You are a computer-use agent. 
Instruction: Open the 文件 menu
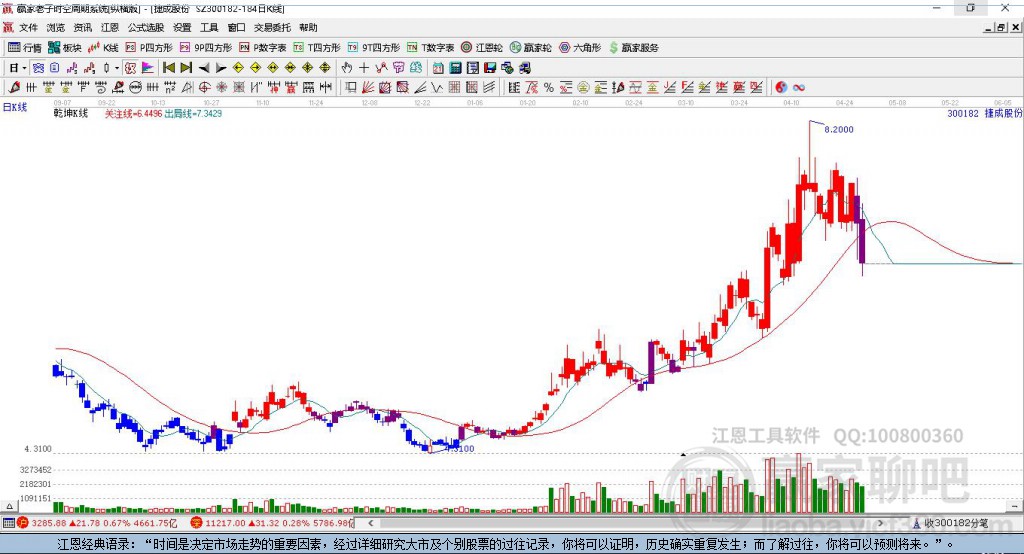tap(28, 27)
